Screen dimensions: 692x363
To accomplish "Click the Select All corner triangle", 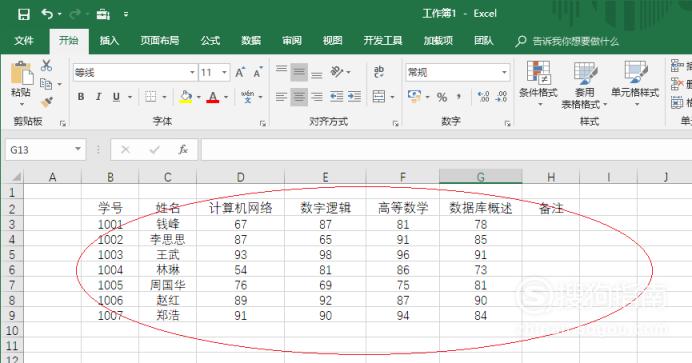I will coord(16,177).
